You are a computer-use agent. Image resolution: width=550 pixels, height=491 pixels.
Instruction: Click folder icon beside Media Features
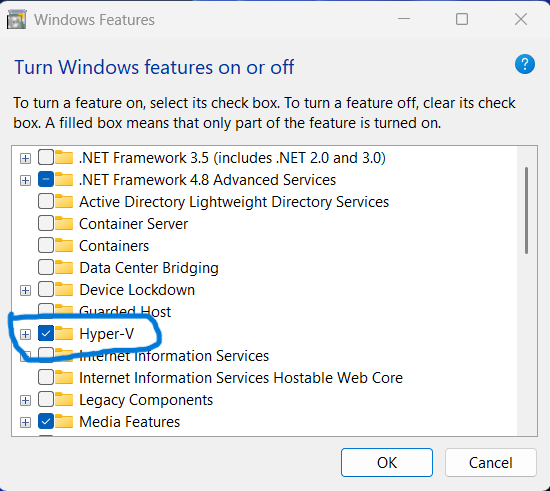(64, 421)
